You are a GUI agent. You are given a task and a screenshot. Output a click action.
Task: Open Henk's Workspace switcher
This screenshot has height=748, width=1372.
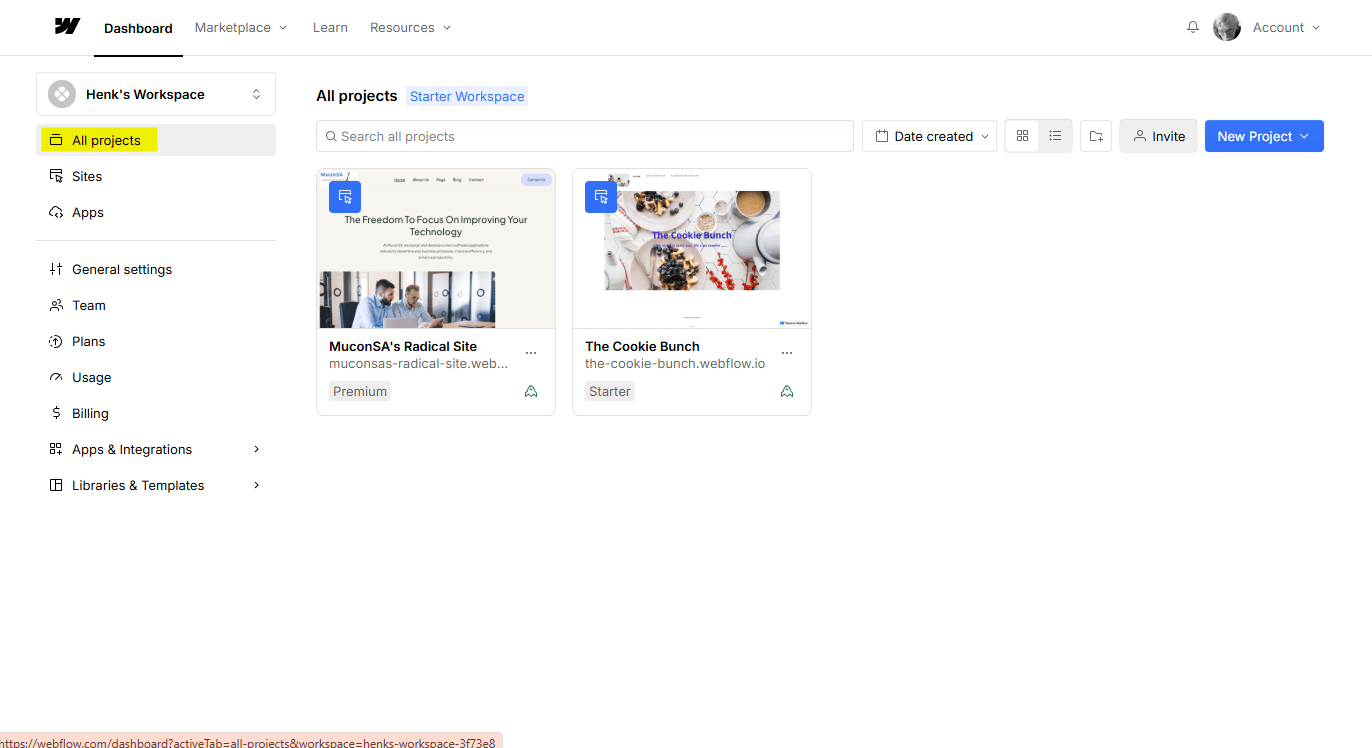point(156,94)
